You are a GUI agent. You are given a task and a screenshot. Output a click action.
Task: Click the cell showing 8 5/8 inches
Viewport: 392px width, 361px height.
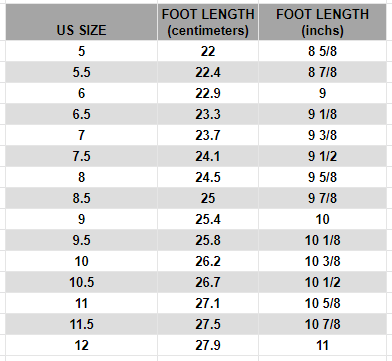pos(322,51)
